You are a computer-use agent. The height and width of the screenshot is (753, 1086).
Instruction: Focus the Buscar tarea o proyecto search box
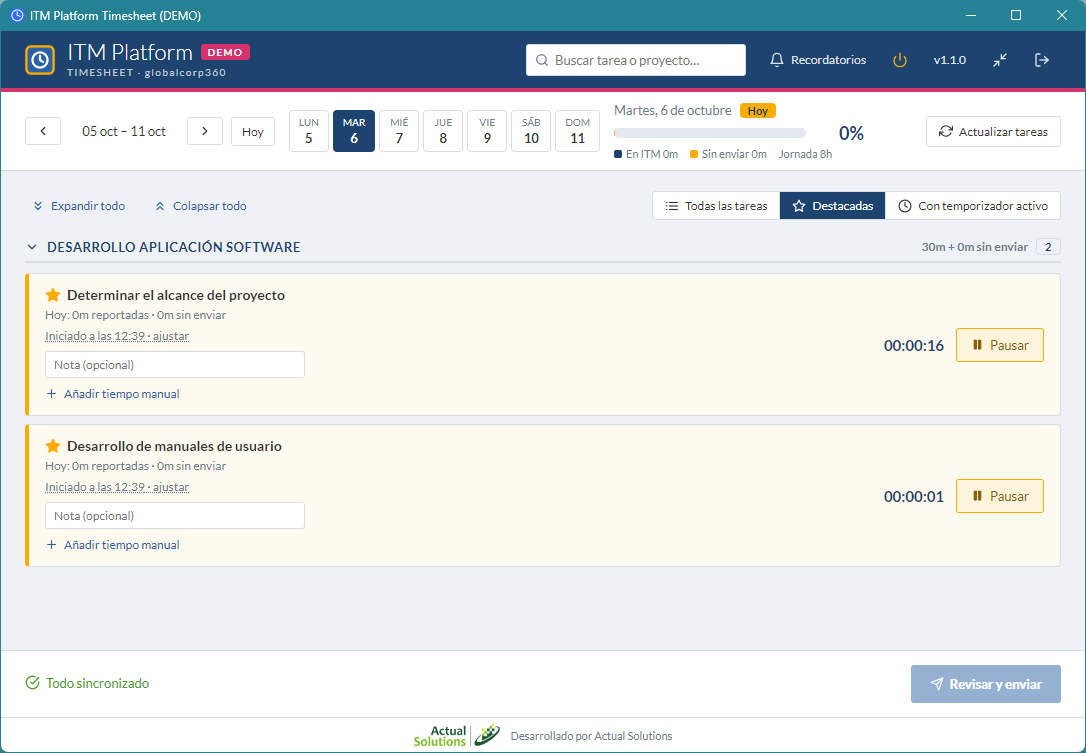tap(636, 60)
